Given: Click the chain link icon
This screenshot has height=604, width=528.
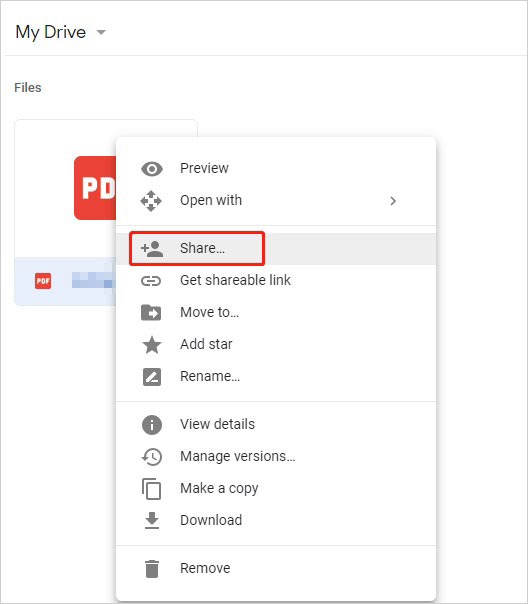Looking at the screenshot, I should coord(151,281).
